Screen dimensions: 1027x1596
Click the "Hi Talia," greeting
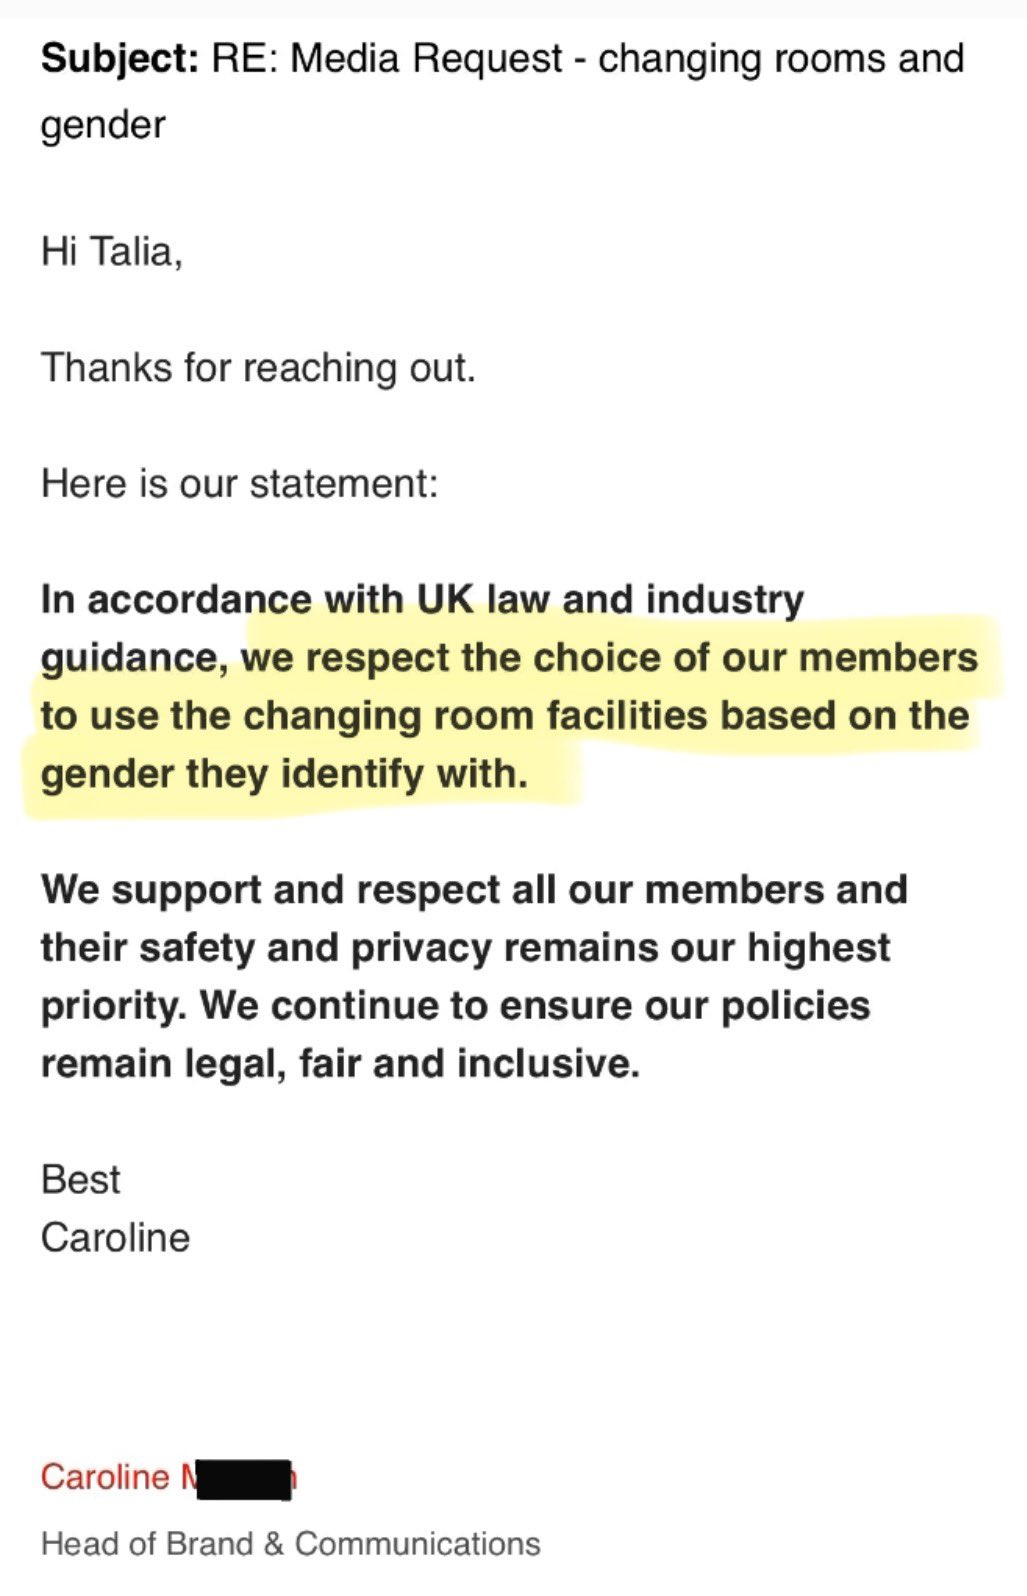[x=111, y=251]
